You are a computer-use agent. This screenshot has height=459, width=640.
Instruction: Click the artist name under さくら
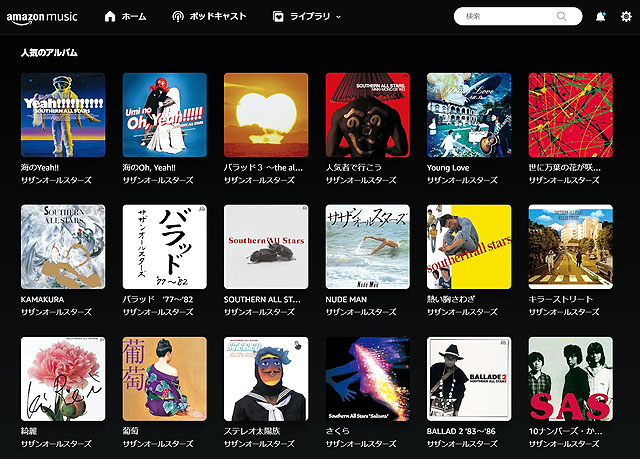[x=361, y=444]
